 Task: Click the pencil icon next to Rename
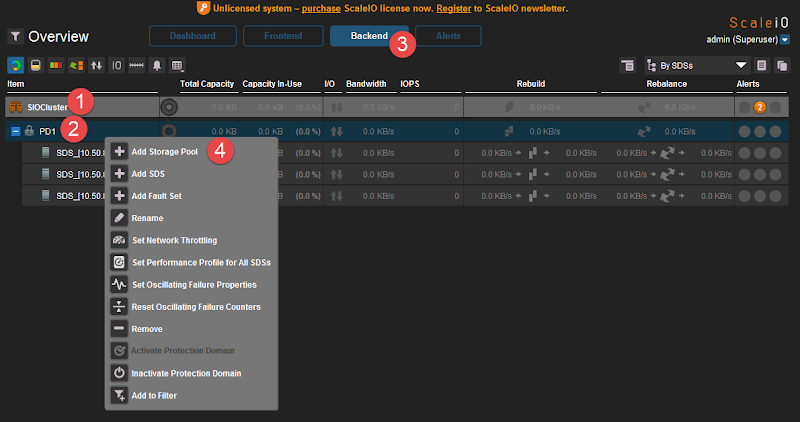coord(119,218)
